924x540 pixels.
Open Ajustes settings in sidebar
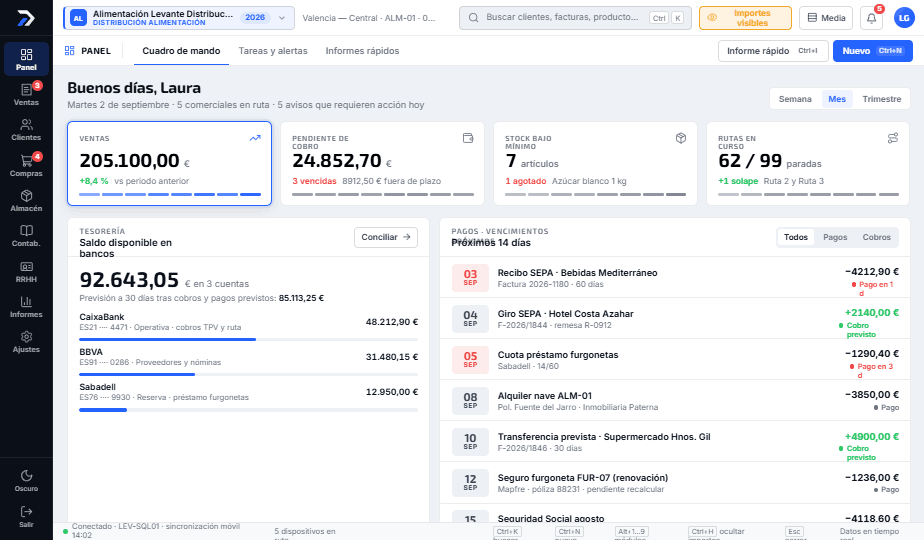click(26, 342)
